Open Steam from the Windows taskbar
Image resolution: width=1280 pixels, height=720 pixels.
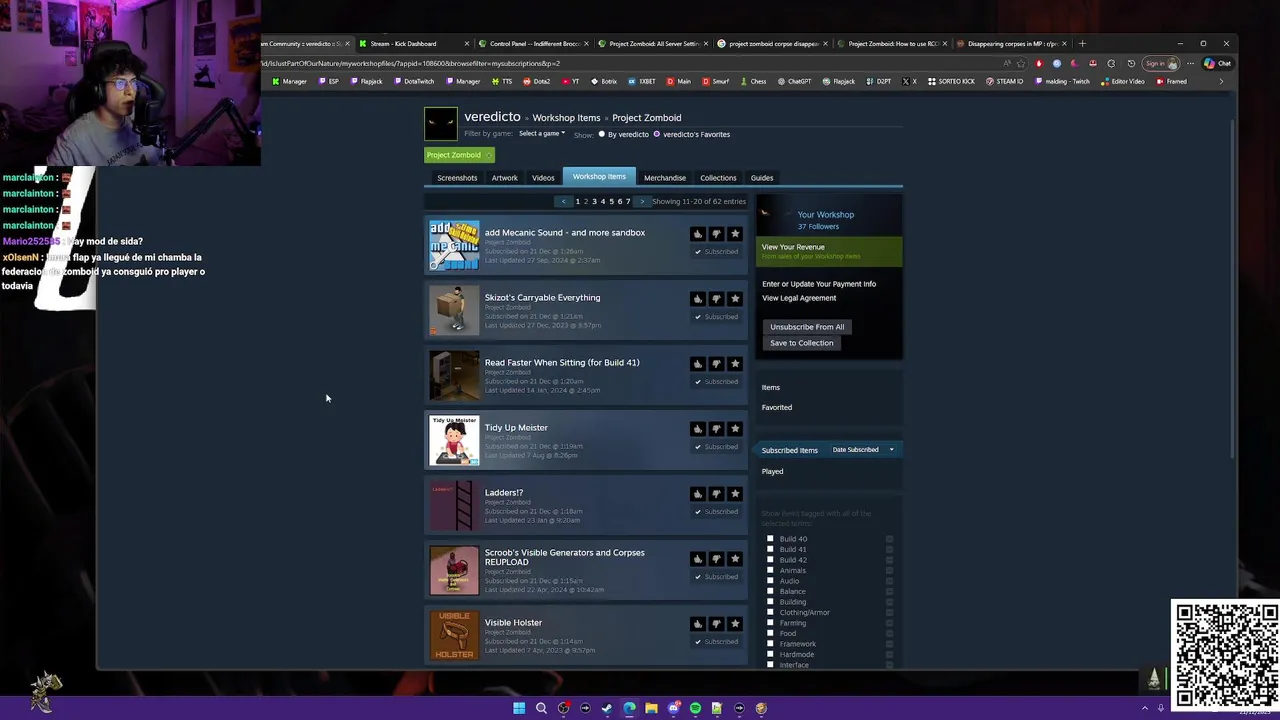point(607,708)
